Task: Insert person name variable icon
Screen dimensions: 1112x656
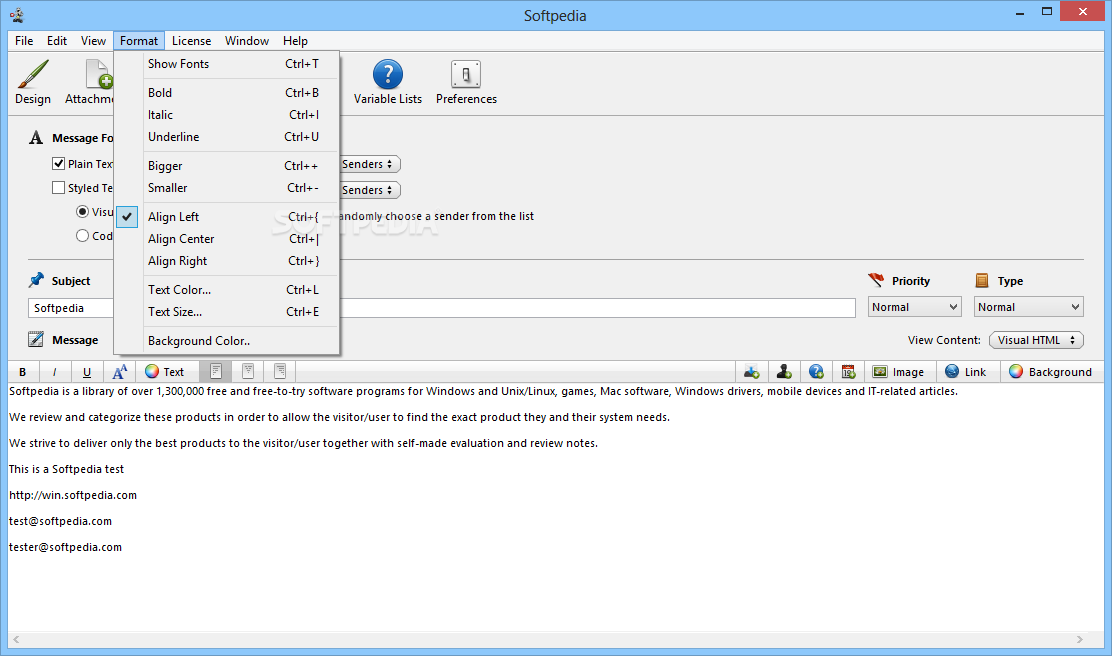Action: coord(784,372)
